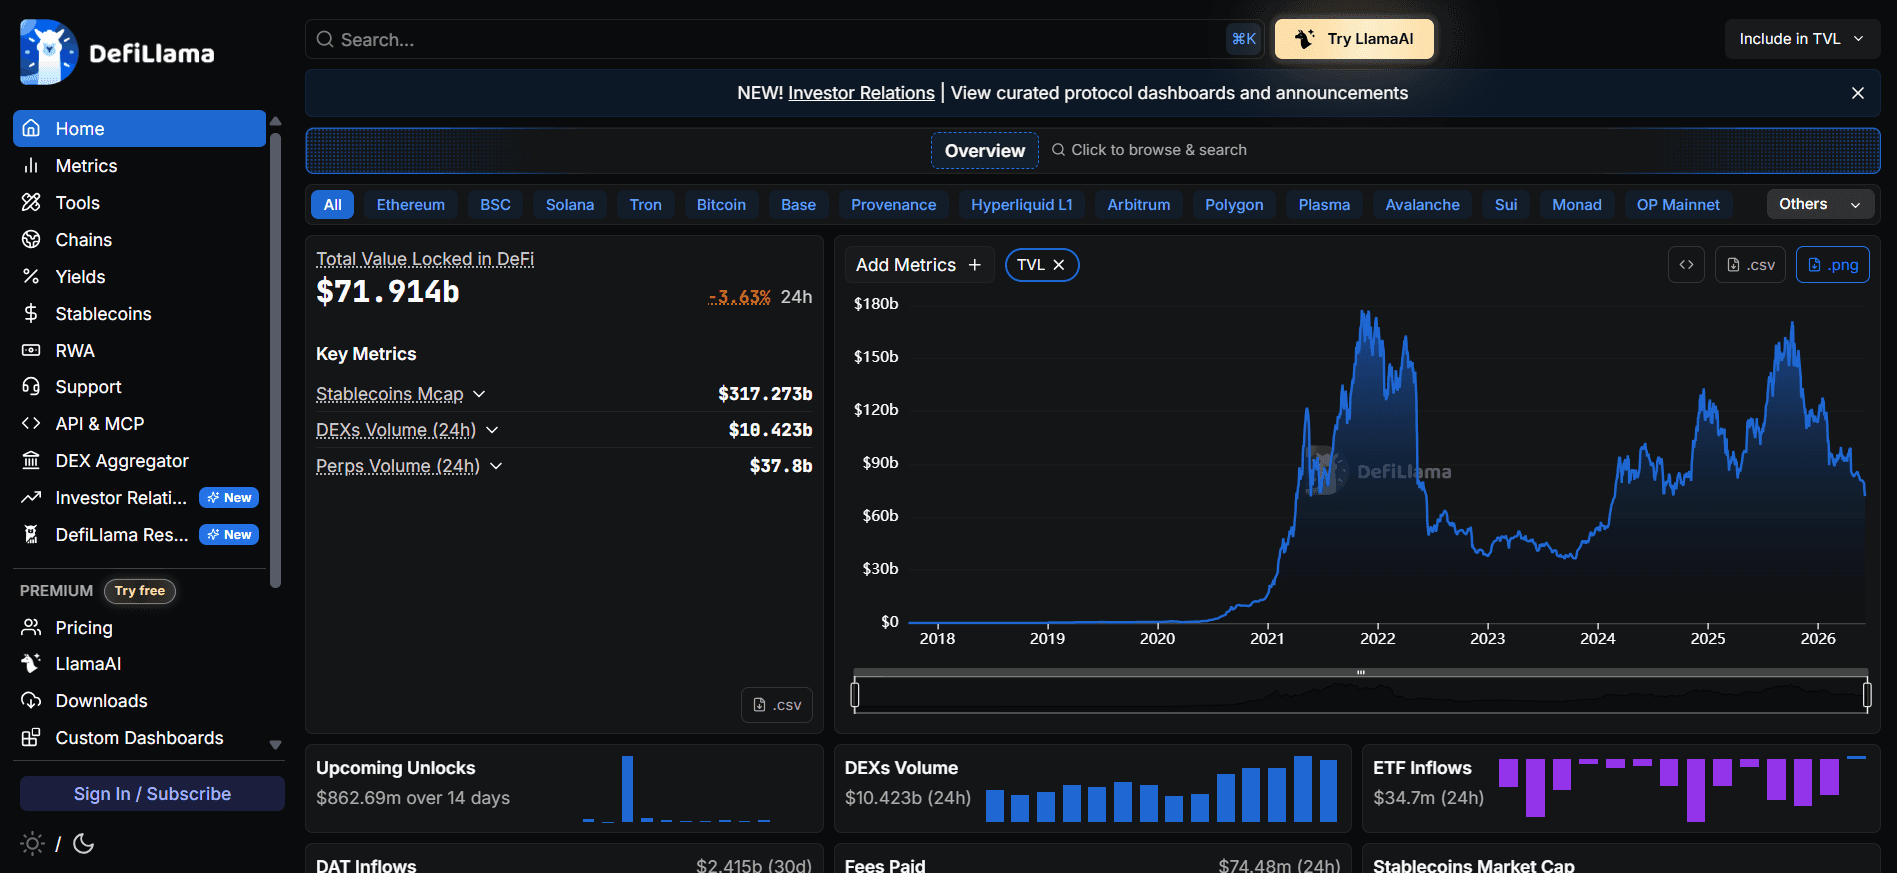Select the BSC chain tab
Image resolution: width=1897 pixels, height=873 pixels.
pos(495,204)
